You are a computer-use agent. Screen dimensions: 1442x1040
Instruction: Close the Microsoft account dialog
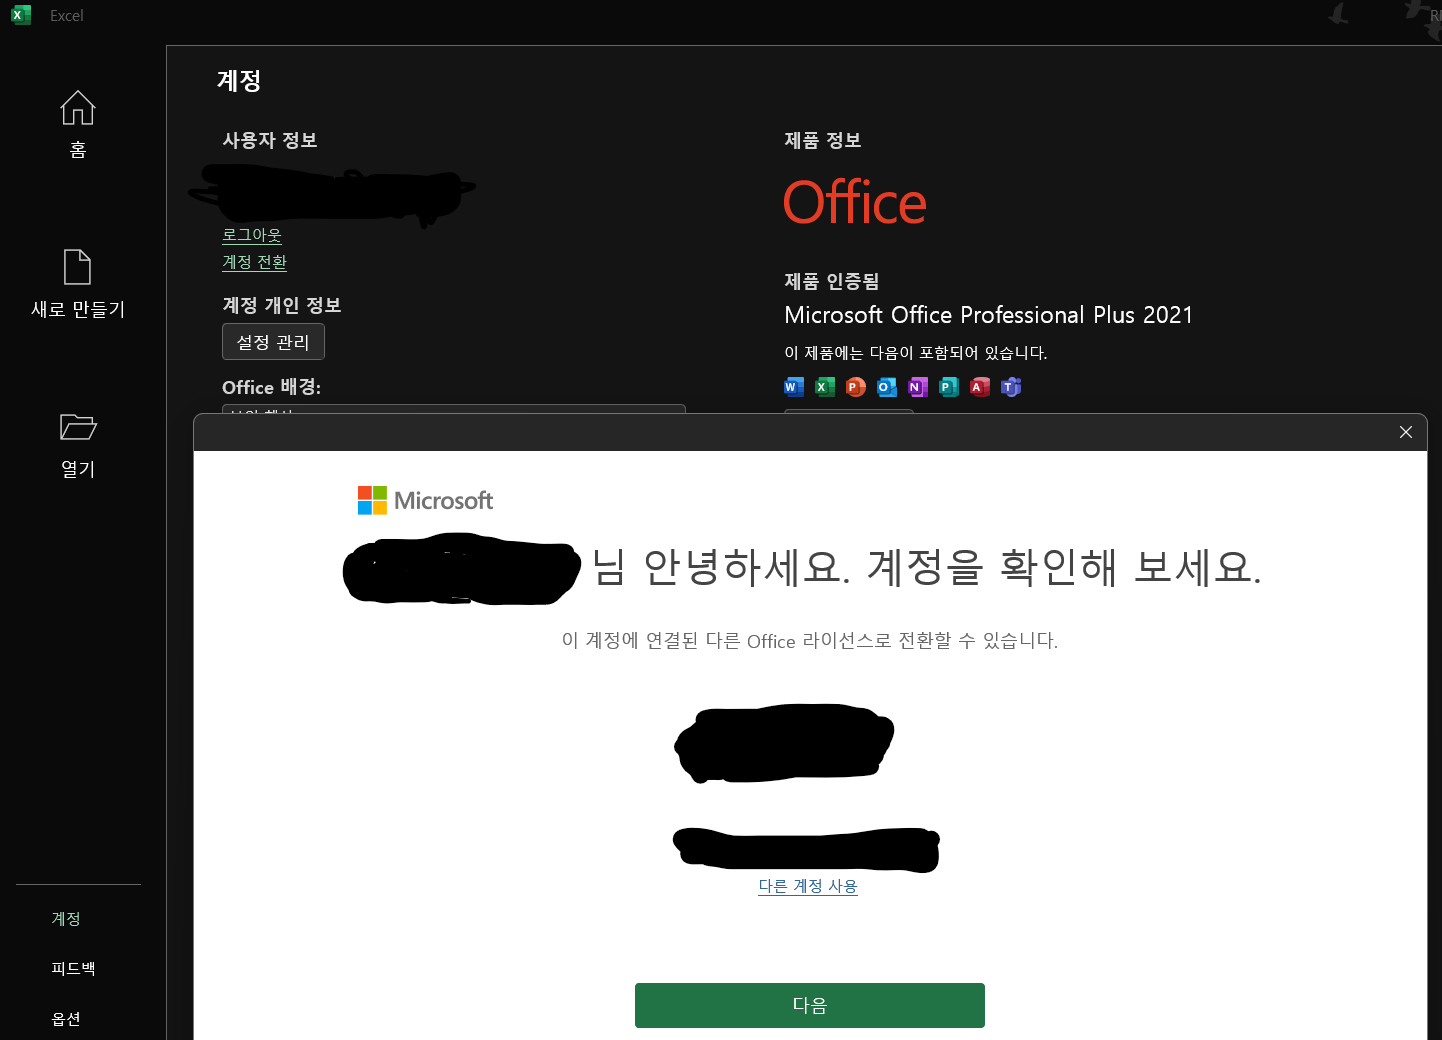(x=1406, y=432)
